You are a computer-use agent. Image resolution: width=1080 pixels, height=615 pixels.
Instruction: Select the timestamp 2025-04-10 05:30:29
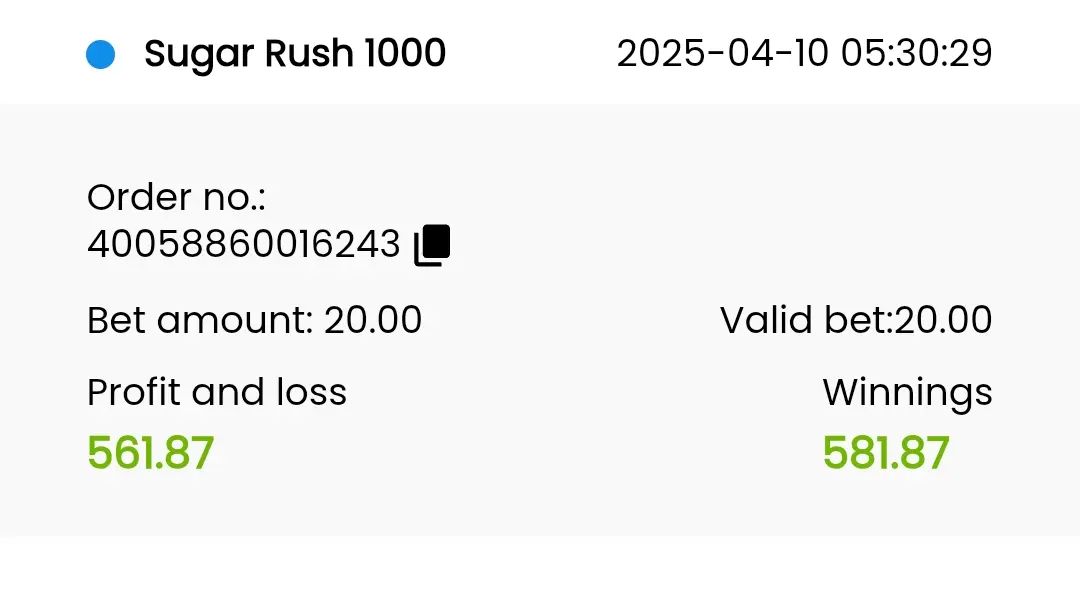(804, 53)
